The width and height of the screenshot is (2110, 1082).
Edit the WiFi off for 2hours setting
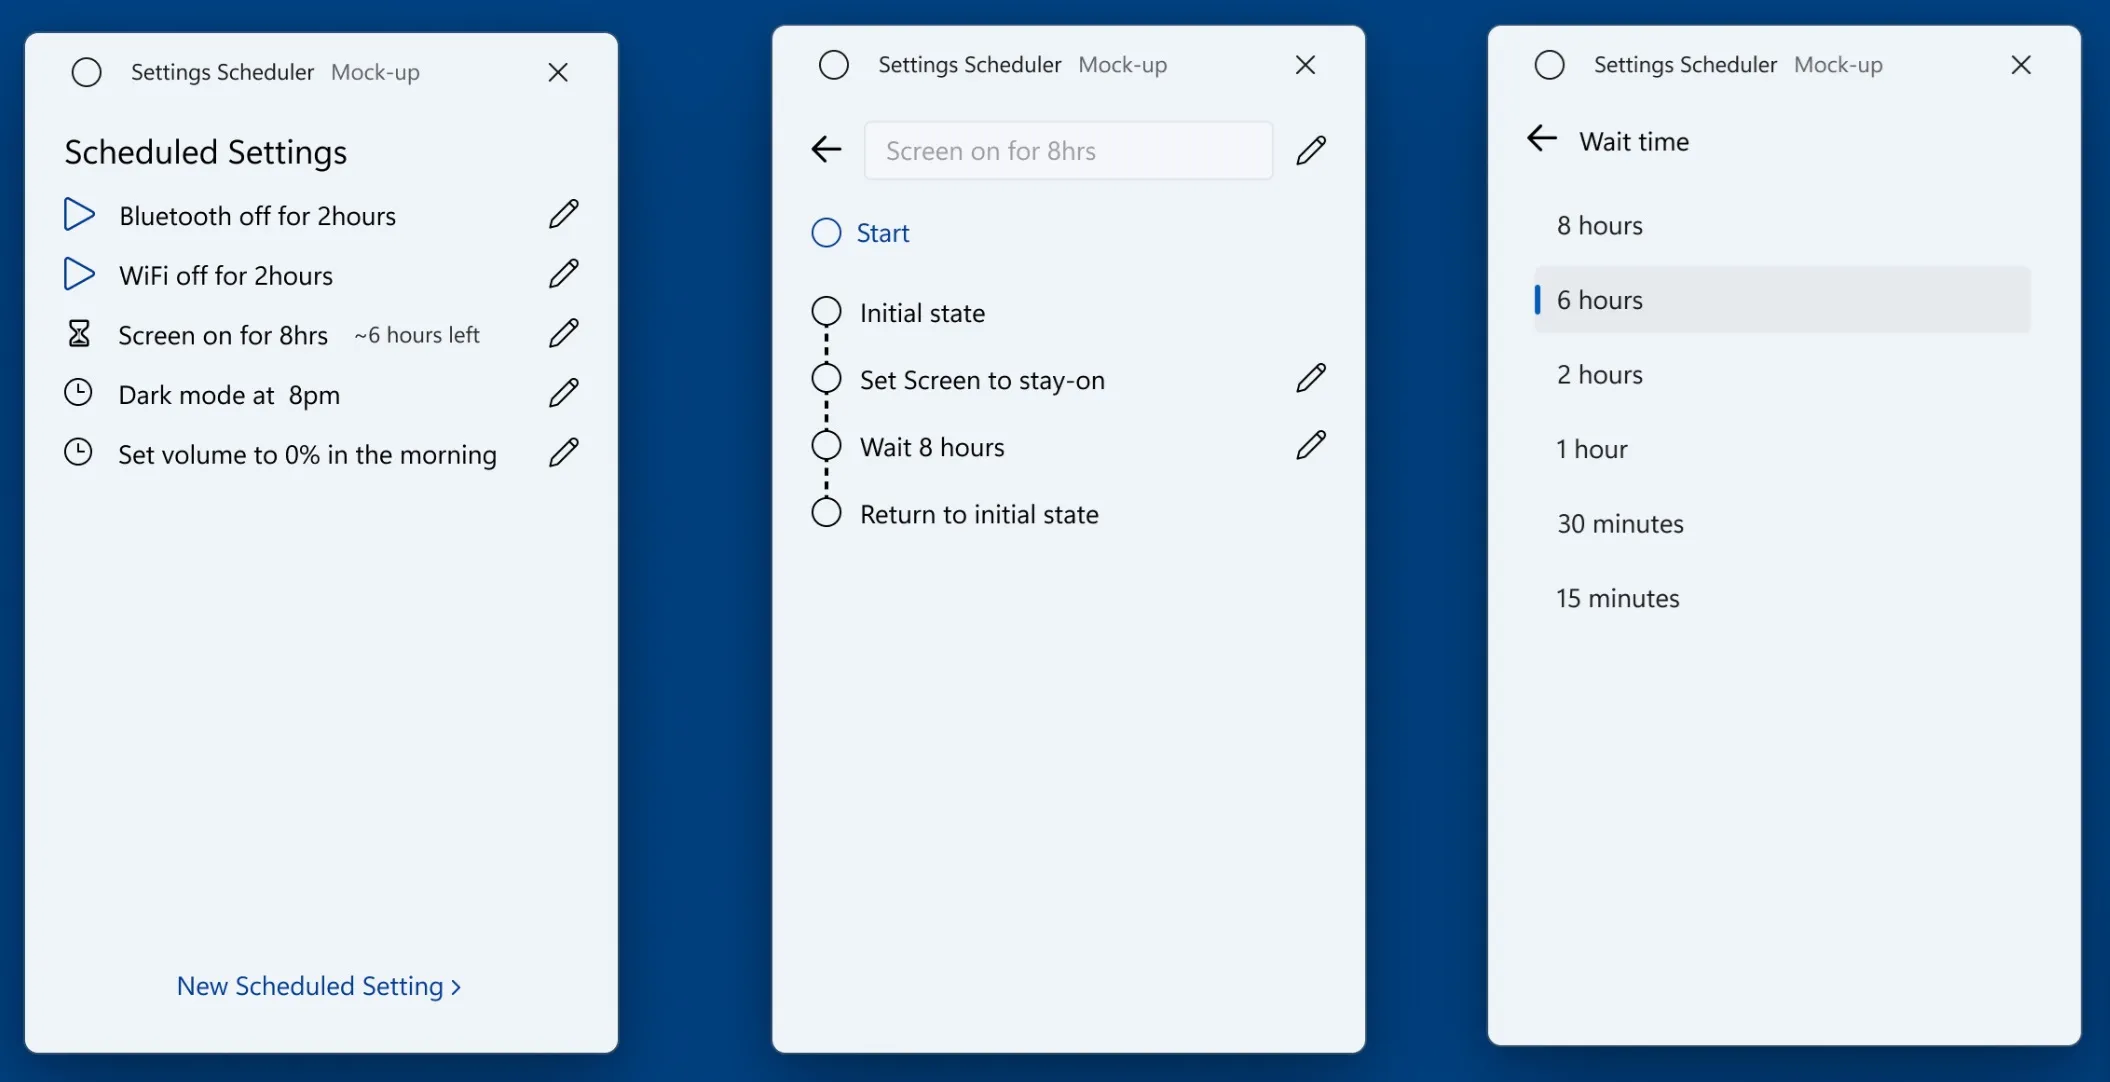tap(562, 275)
